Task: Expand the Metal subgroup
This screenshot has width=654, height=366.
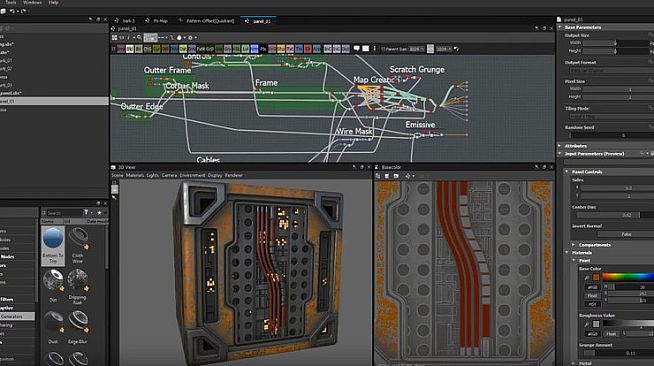Action: (x=574, y=363)
